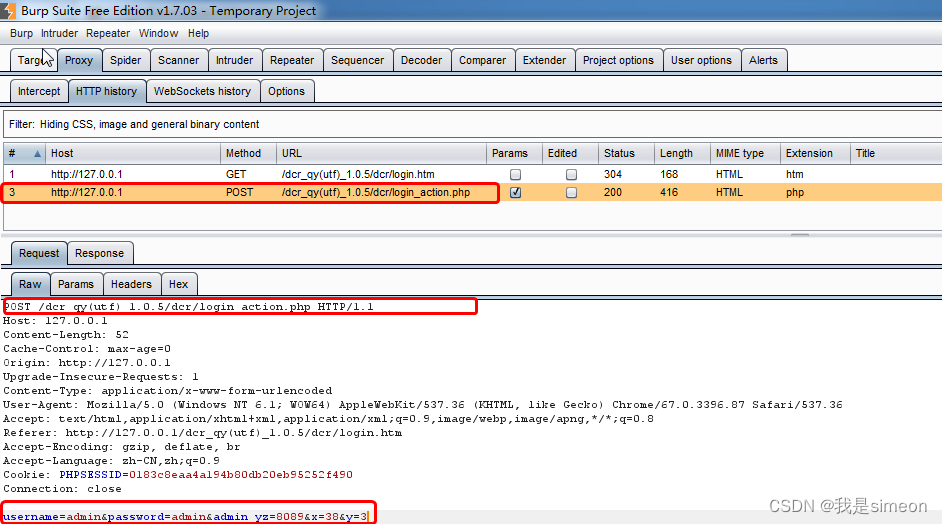The height and width of the screenshot is (524, 942).
Task: Check Params box for login.htm row
Action: click(x=515, y=174)
